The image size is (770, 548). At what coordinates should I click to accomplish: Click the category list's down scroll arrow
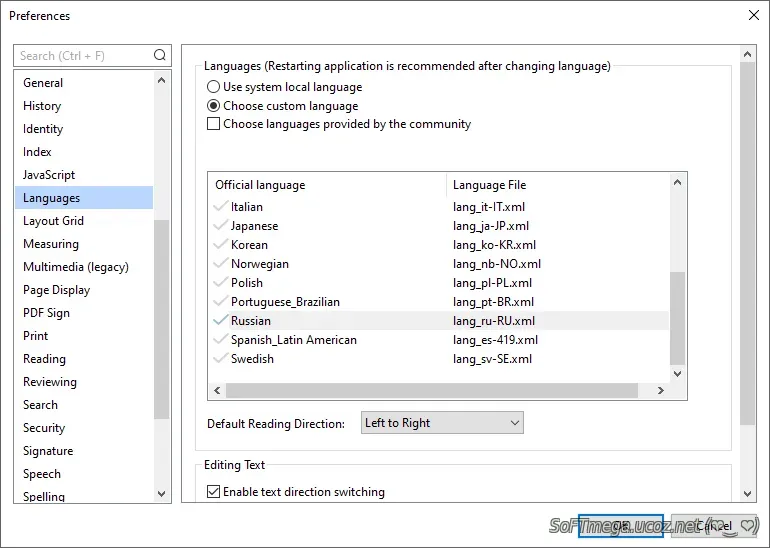pyautogui.click(x=162, y=493)
